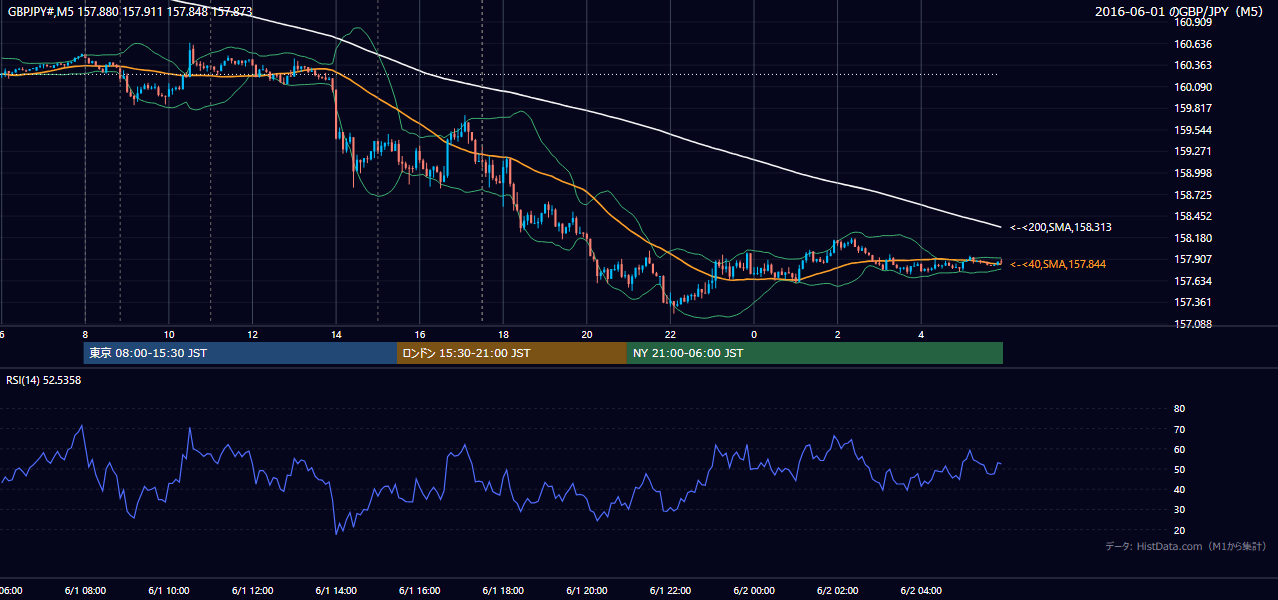
Task: Click hour marker 16 under price chart
Action: point(420,335)
